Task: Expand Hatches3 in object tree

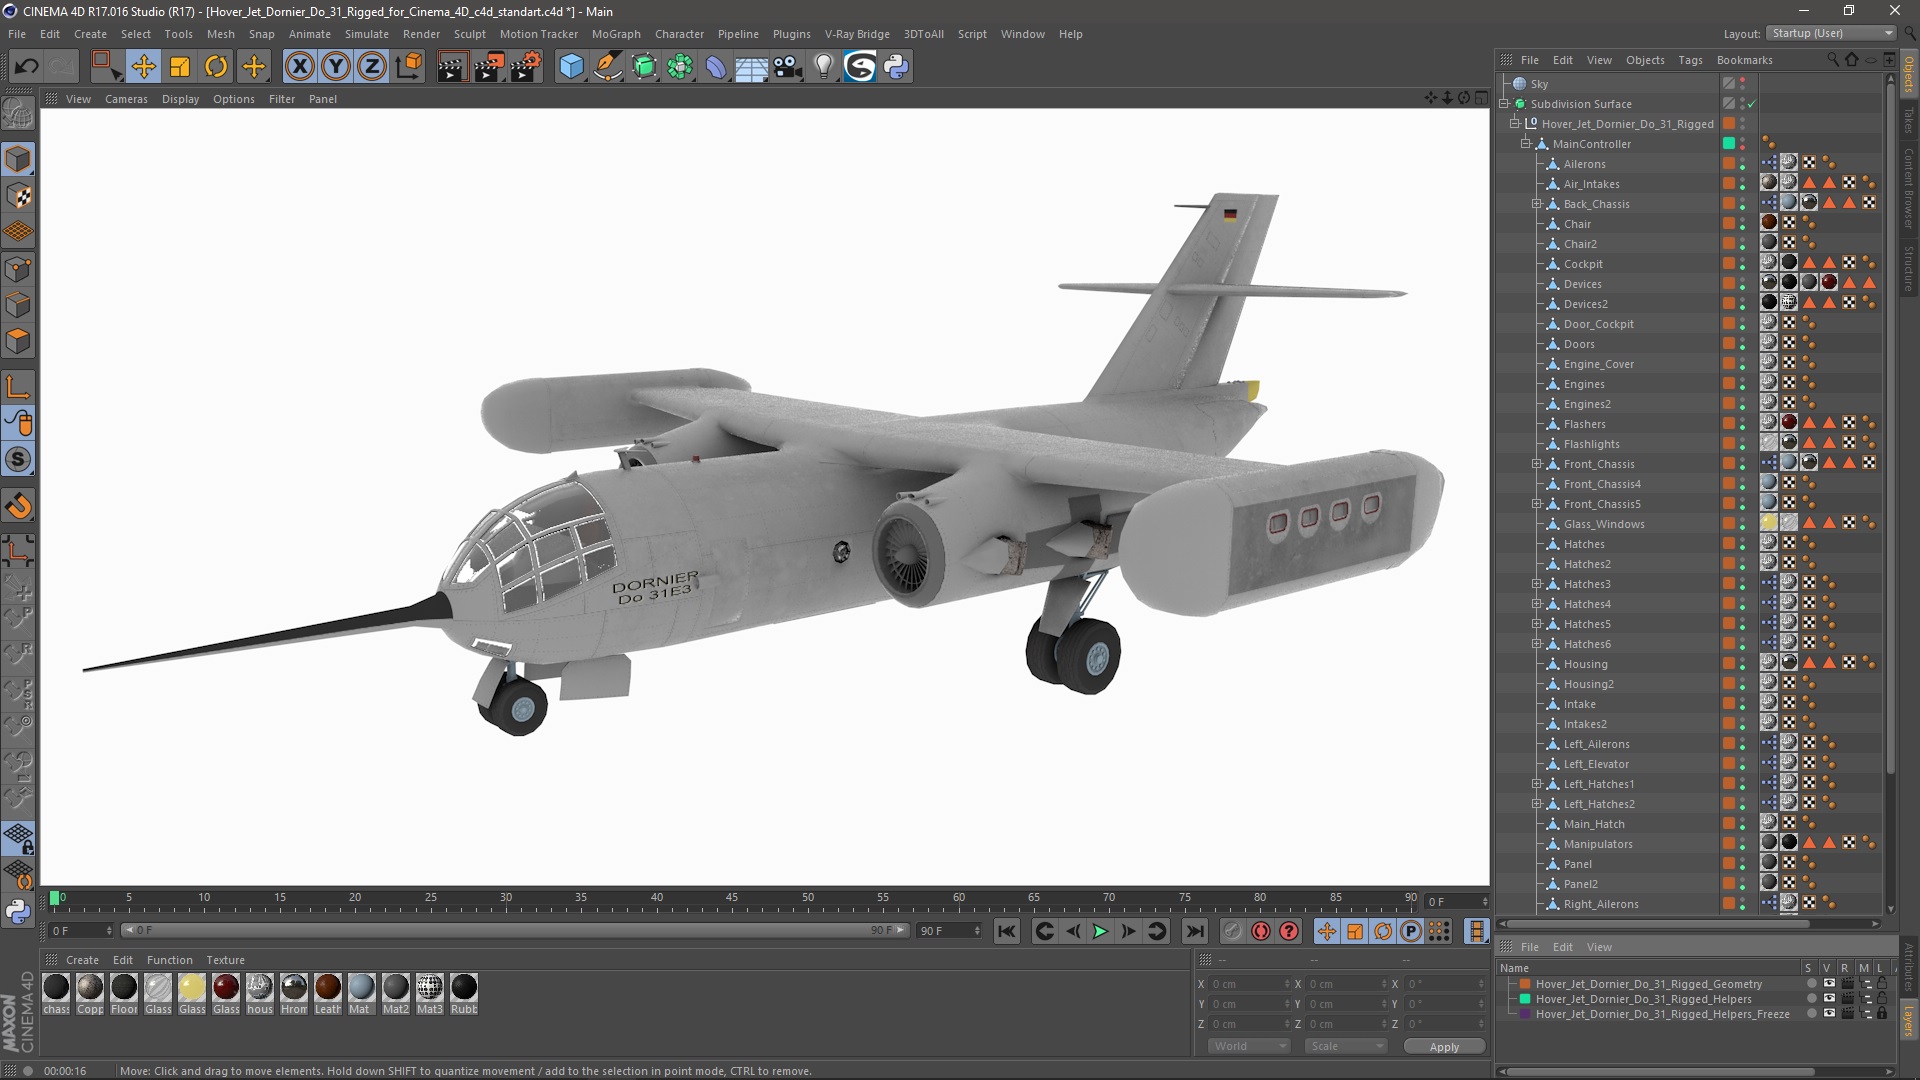Action: pos(1537,584)
